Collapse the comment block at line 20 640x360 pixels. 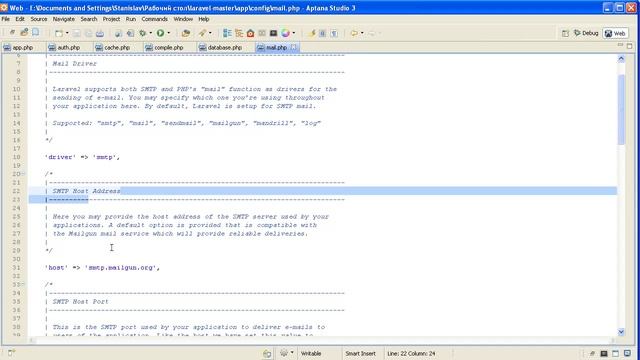[x=23, y=174]
